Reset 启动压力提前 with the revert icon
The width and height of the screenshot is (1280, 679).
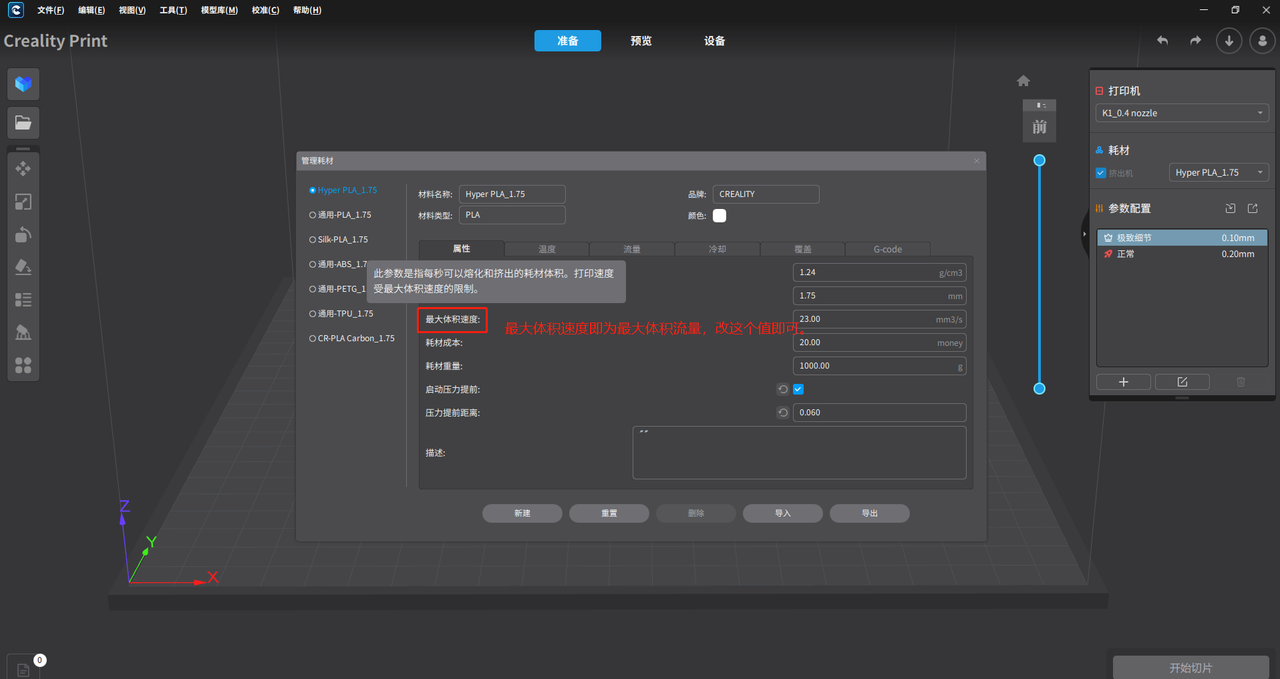point(783,389)
